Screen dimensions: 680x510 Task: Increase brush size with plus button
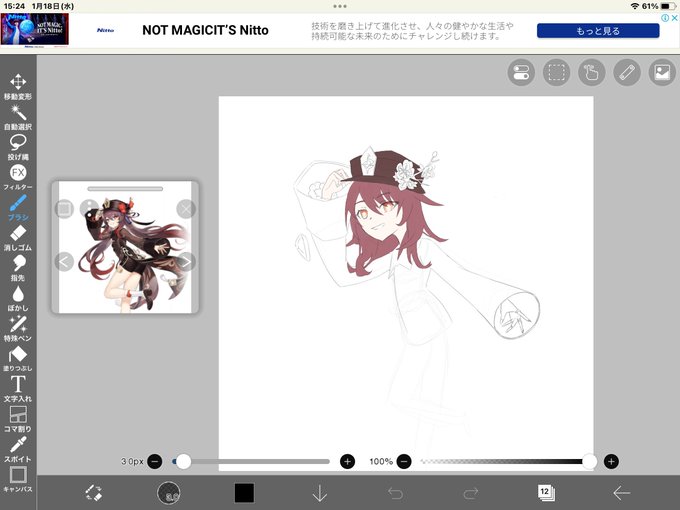pyautogui.click(x=347, y=461)
